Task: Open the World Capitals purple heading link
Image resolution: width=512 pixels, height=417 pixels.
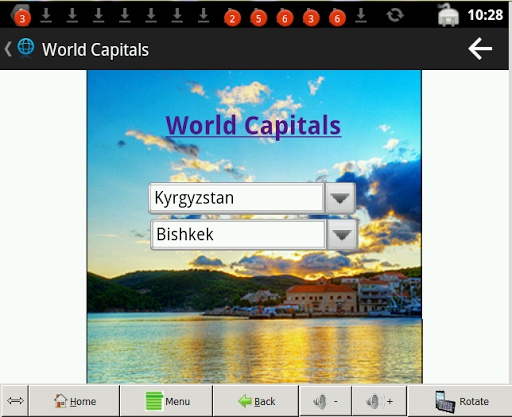Action: (253, 125)
